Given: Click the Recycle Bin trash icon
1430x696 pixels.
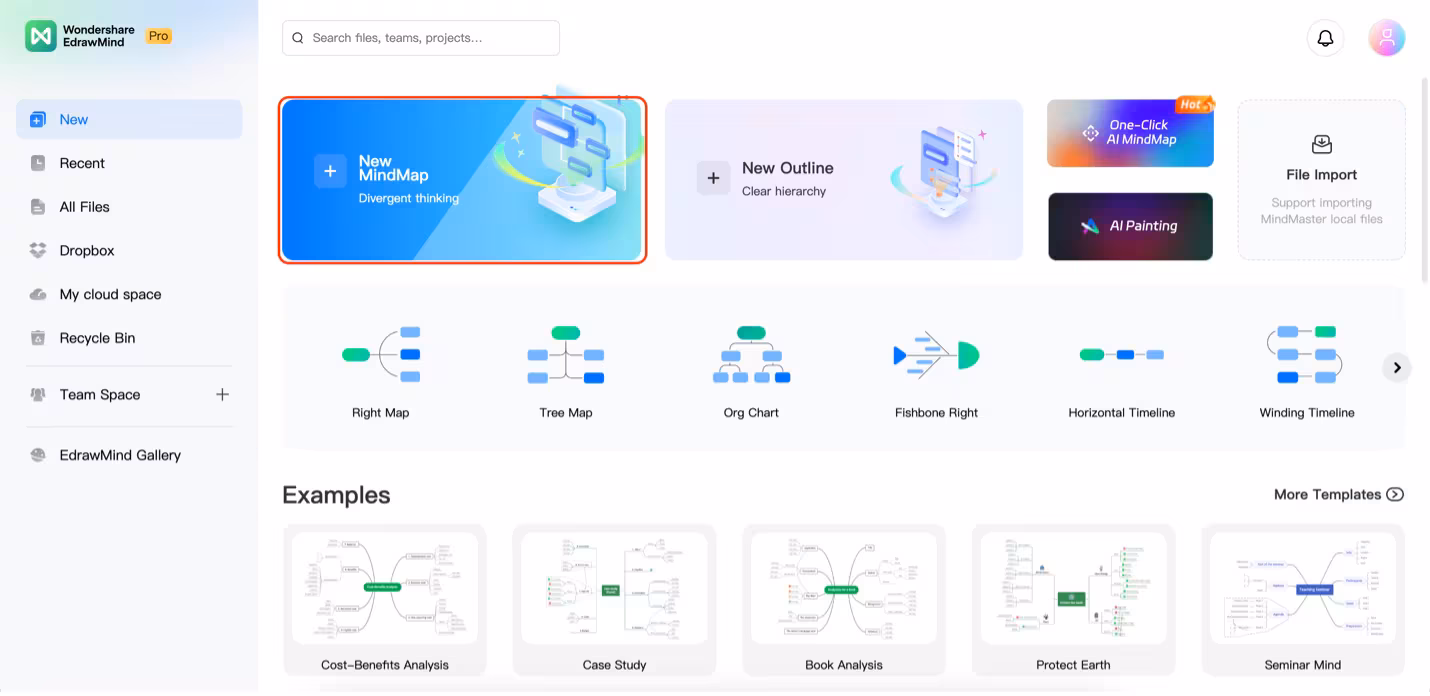Looking at the screenshot, I should 38,338.
